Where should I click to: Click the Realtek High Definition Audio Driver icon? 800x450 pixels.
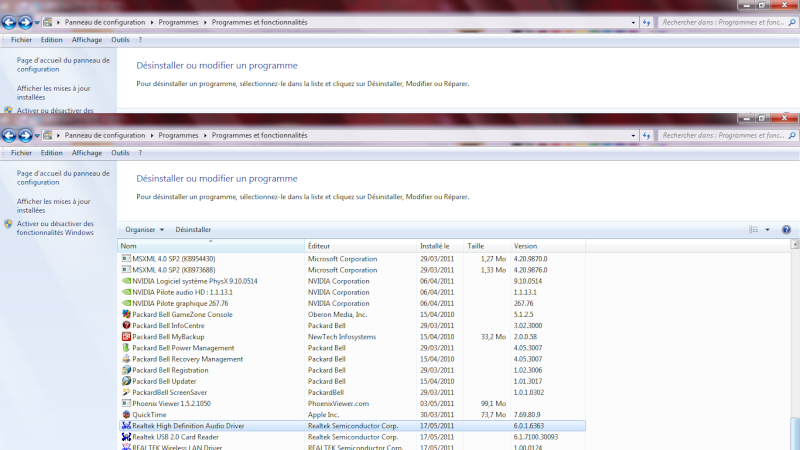pyautogui.click(x=126, y=426)
